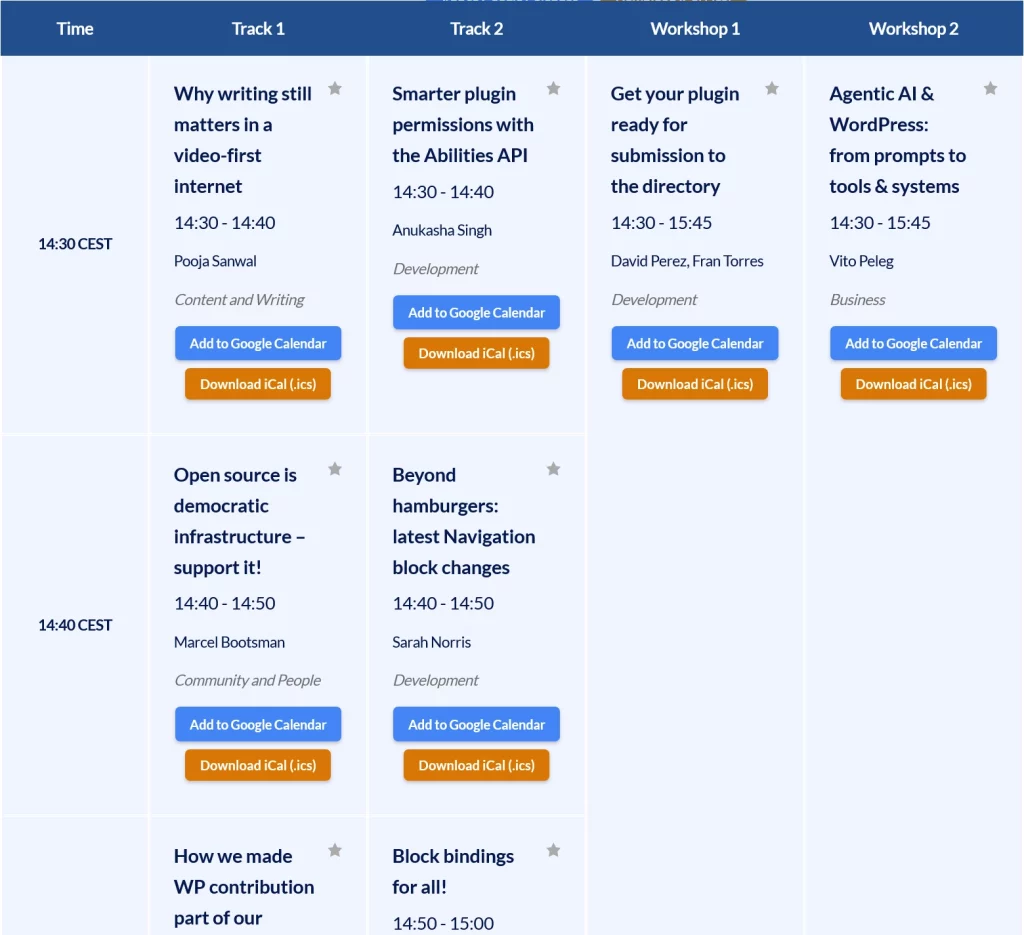The image size is (1024, 935).
Task: Click the star on 'Get your plugin ready' workshop
Action: [x=772, y=89]
